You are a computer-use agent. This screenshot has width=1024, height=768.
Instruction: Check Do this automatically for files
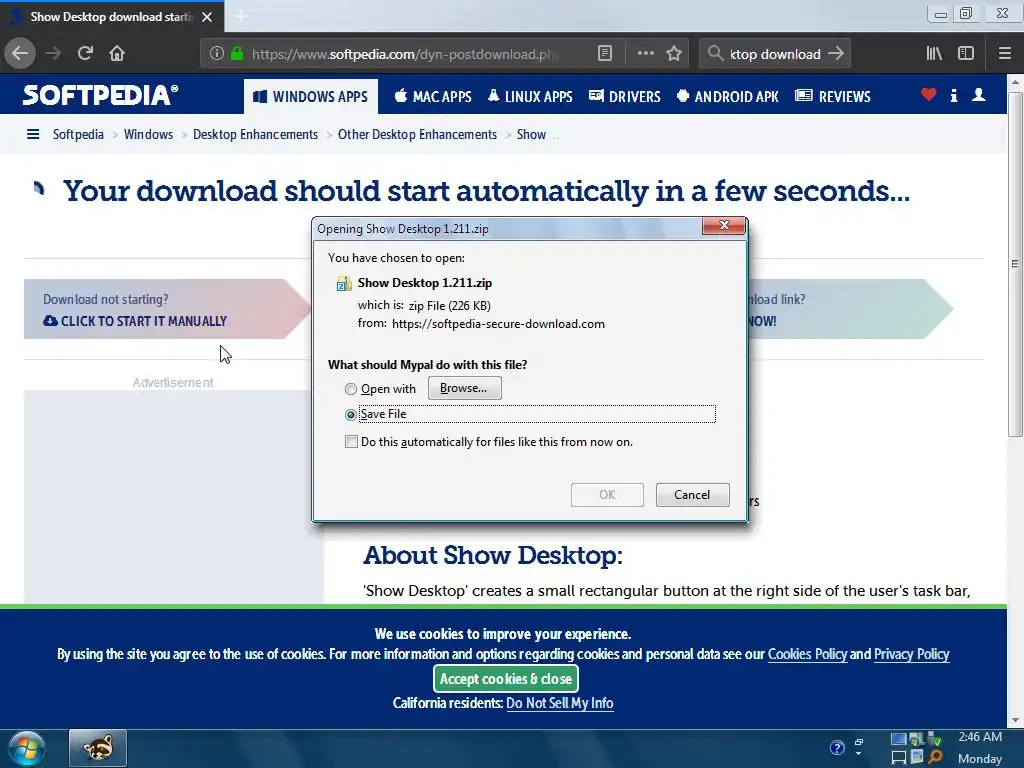351,442
